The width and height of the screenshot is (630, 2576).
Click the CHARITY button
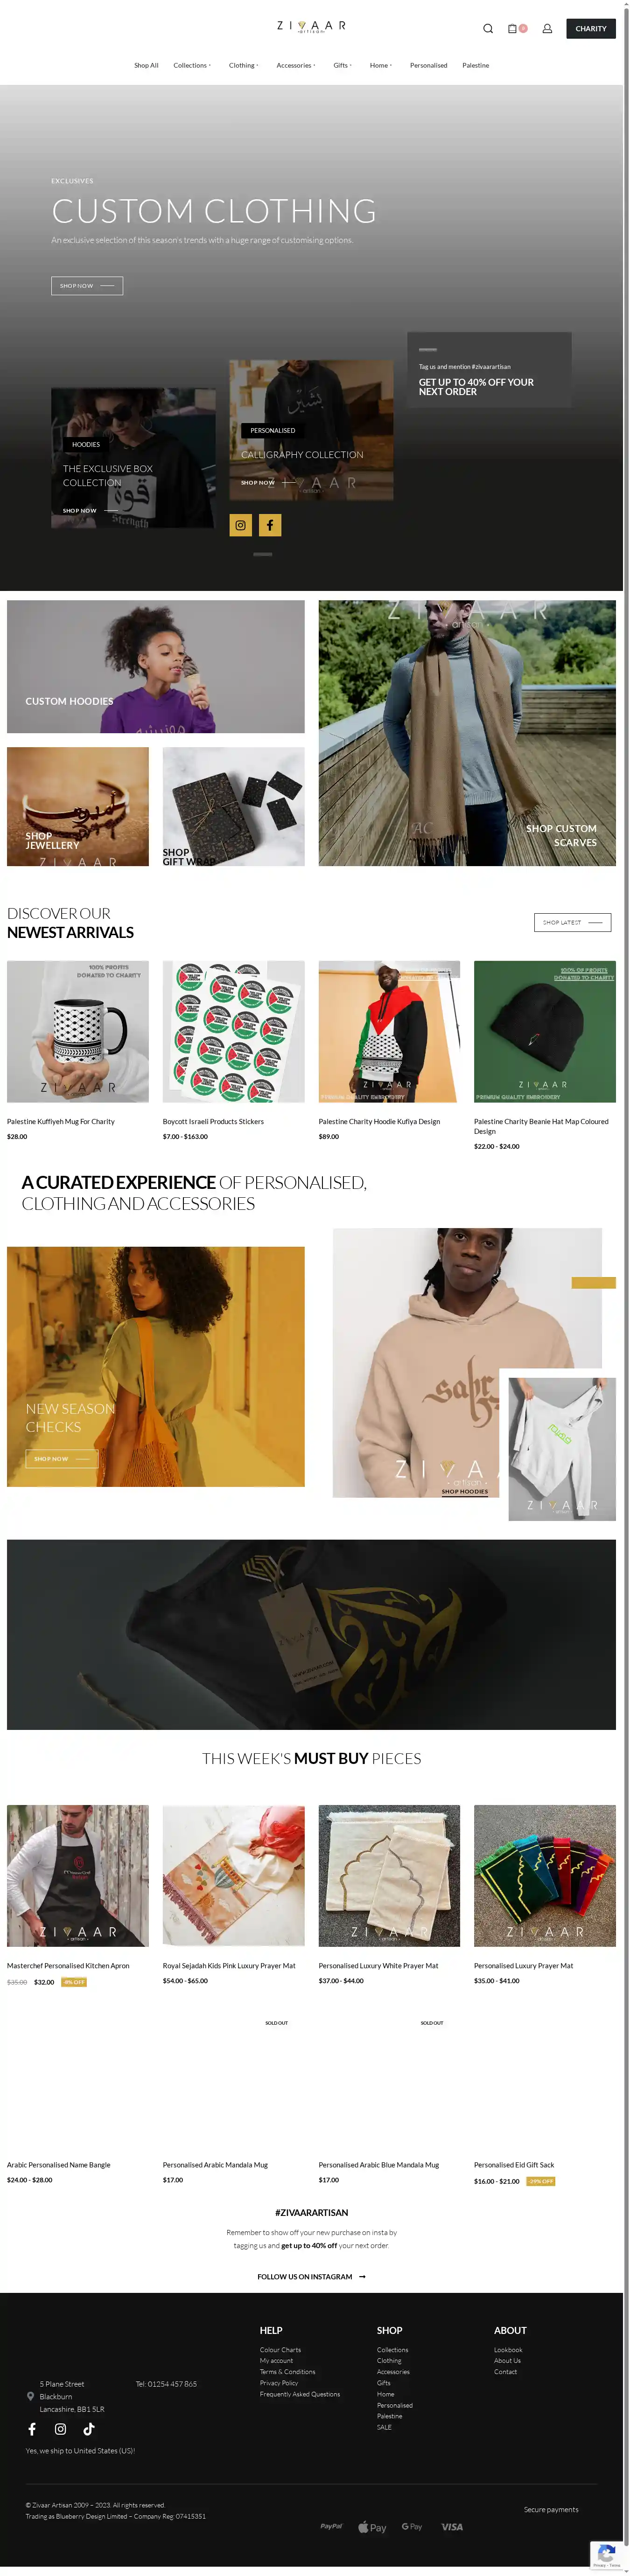coord(591,29)
